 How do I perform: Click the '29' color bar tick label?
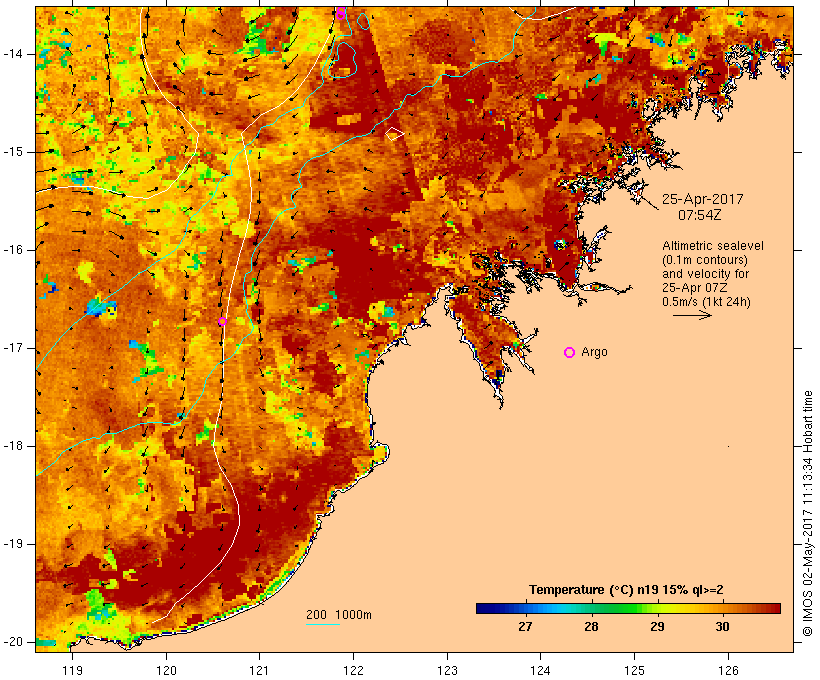(x=657, y=626)
